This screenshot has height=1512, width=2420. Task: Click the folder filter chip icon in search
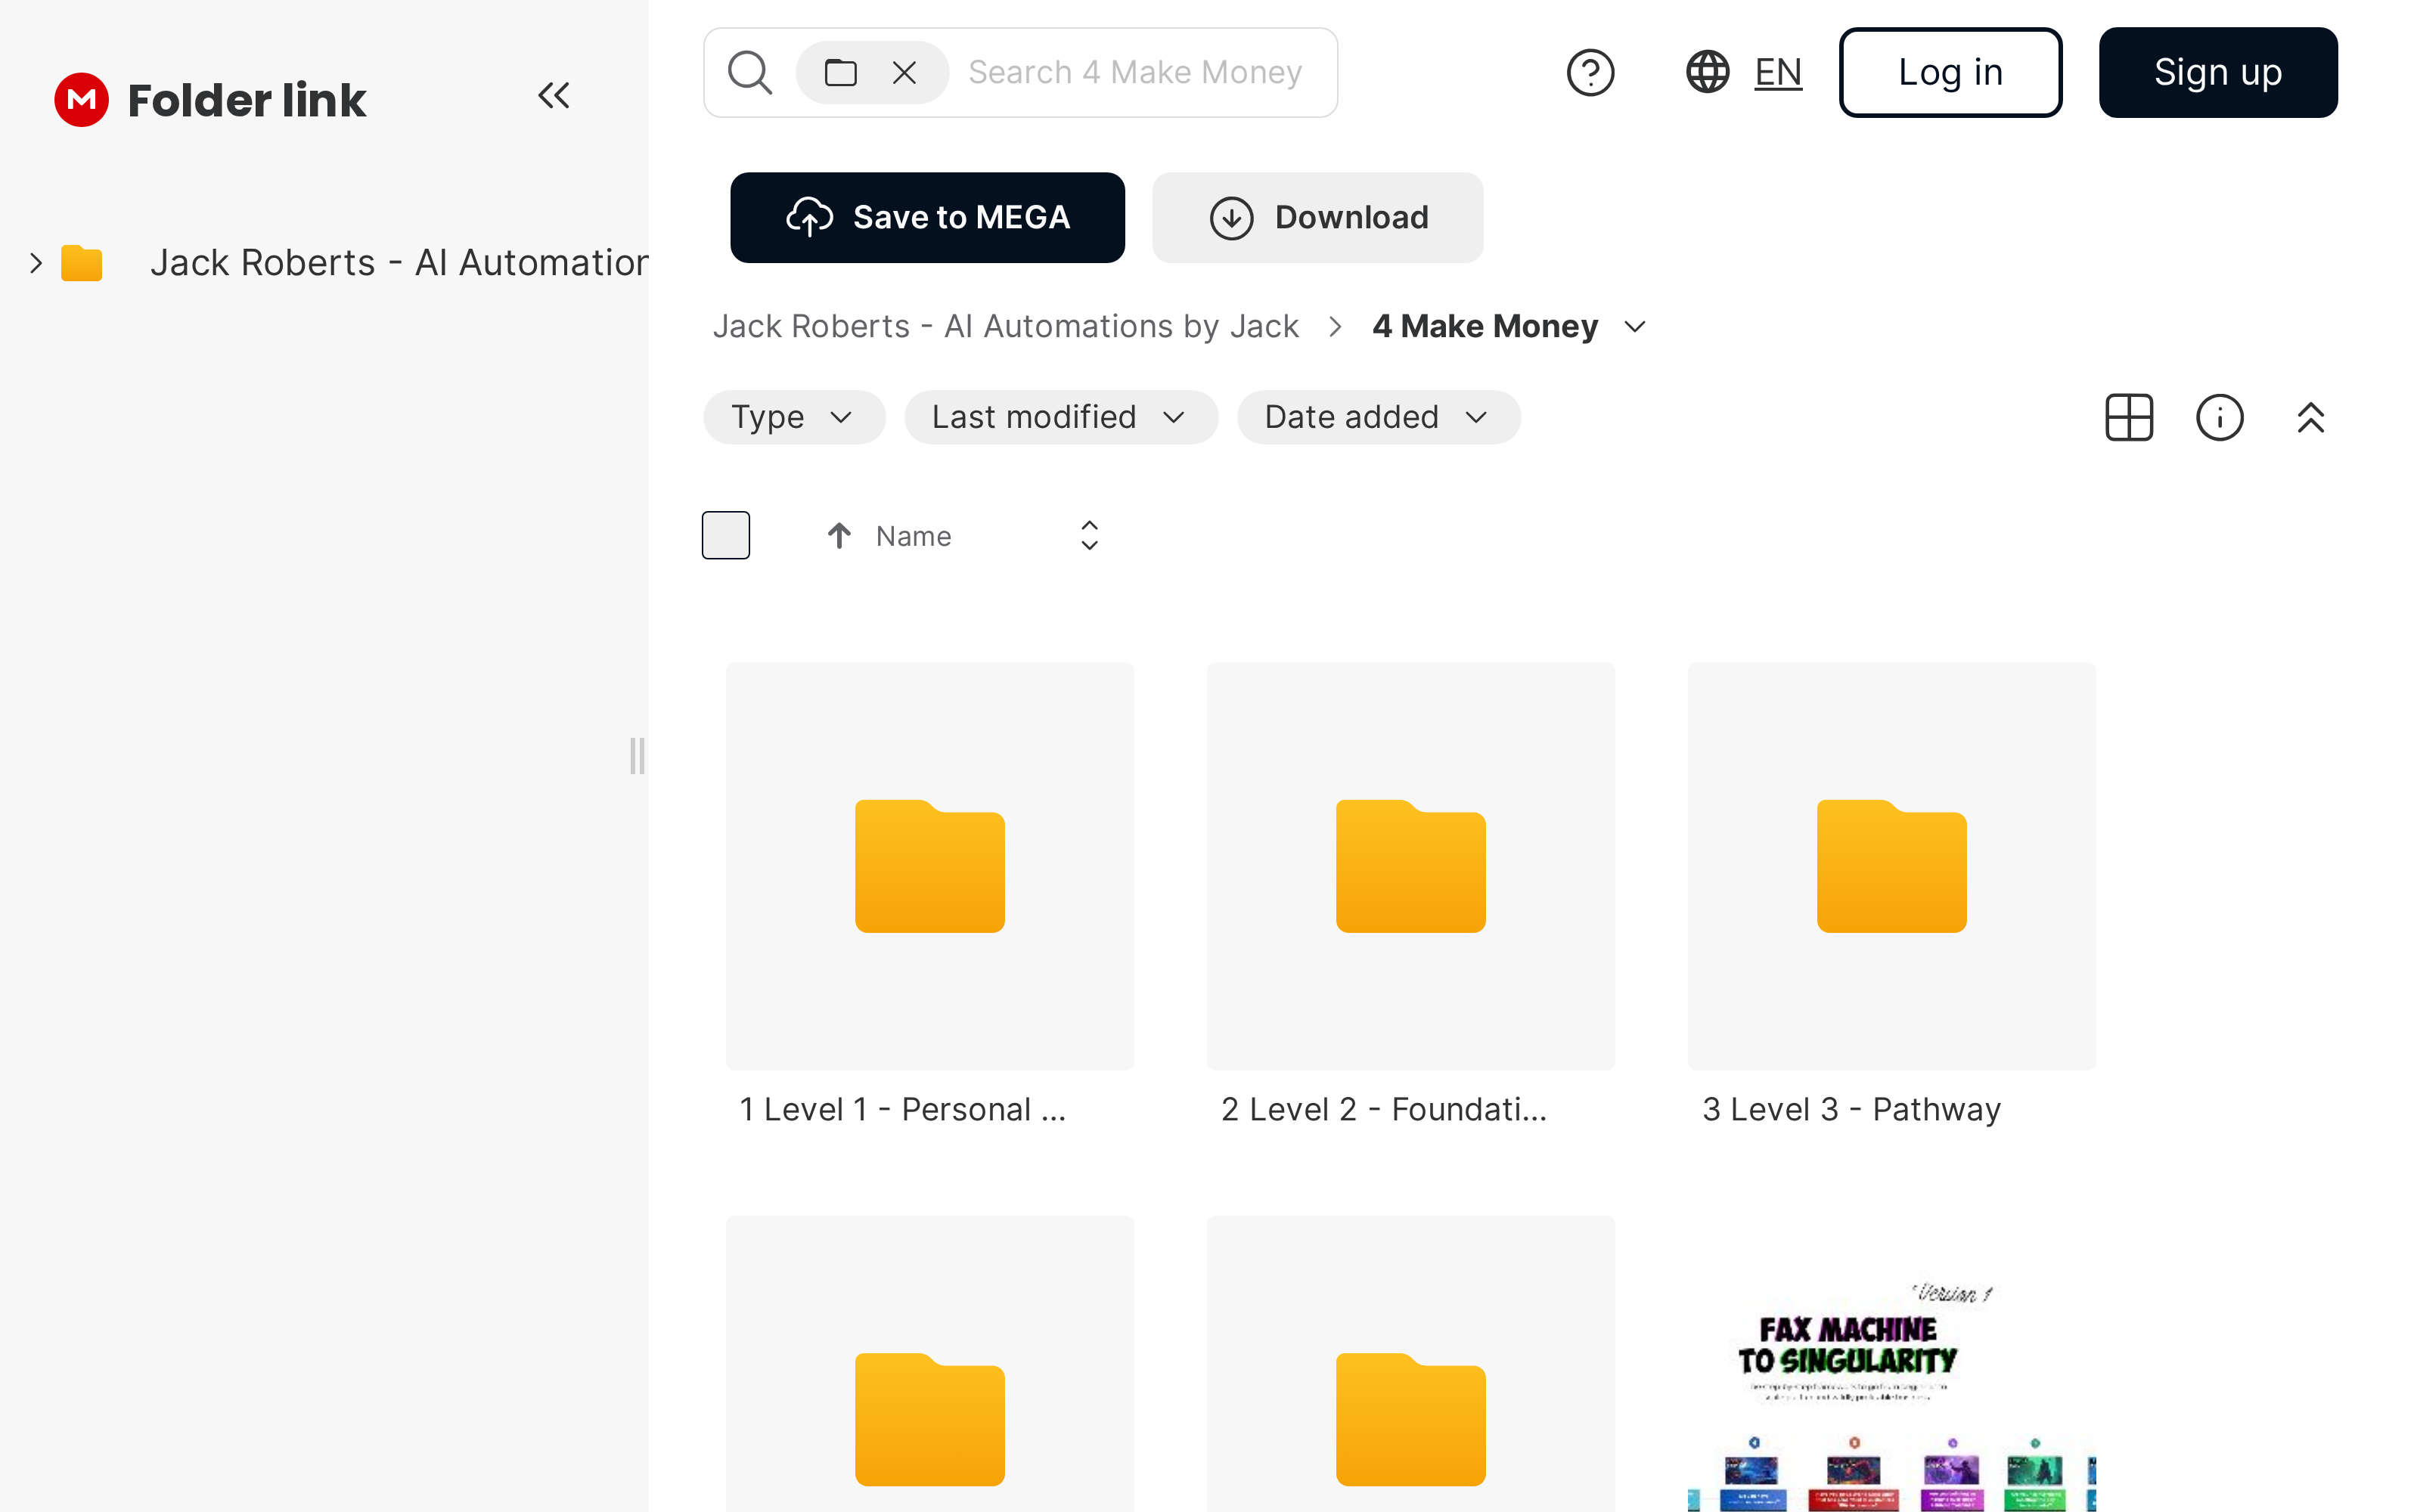point(840,72)
